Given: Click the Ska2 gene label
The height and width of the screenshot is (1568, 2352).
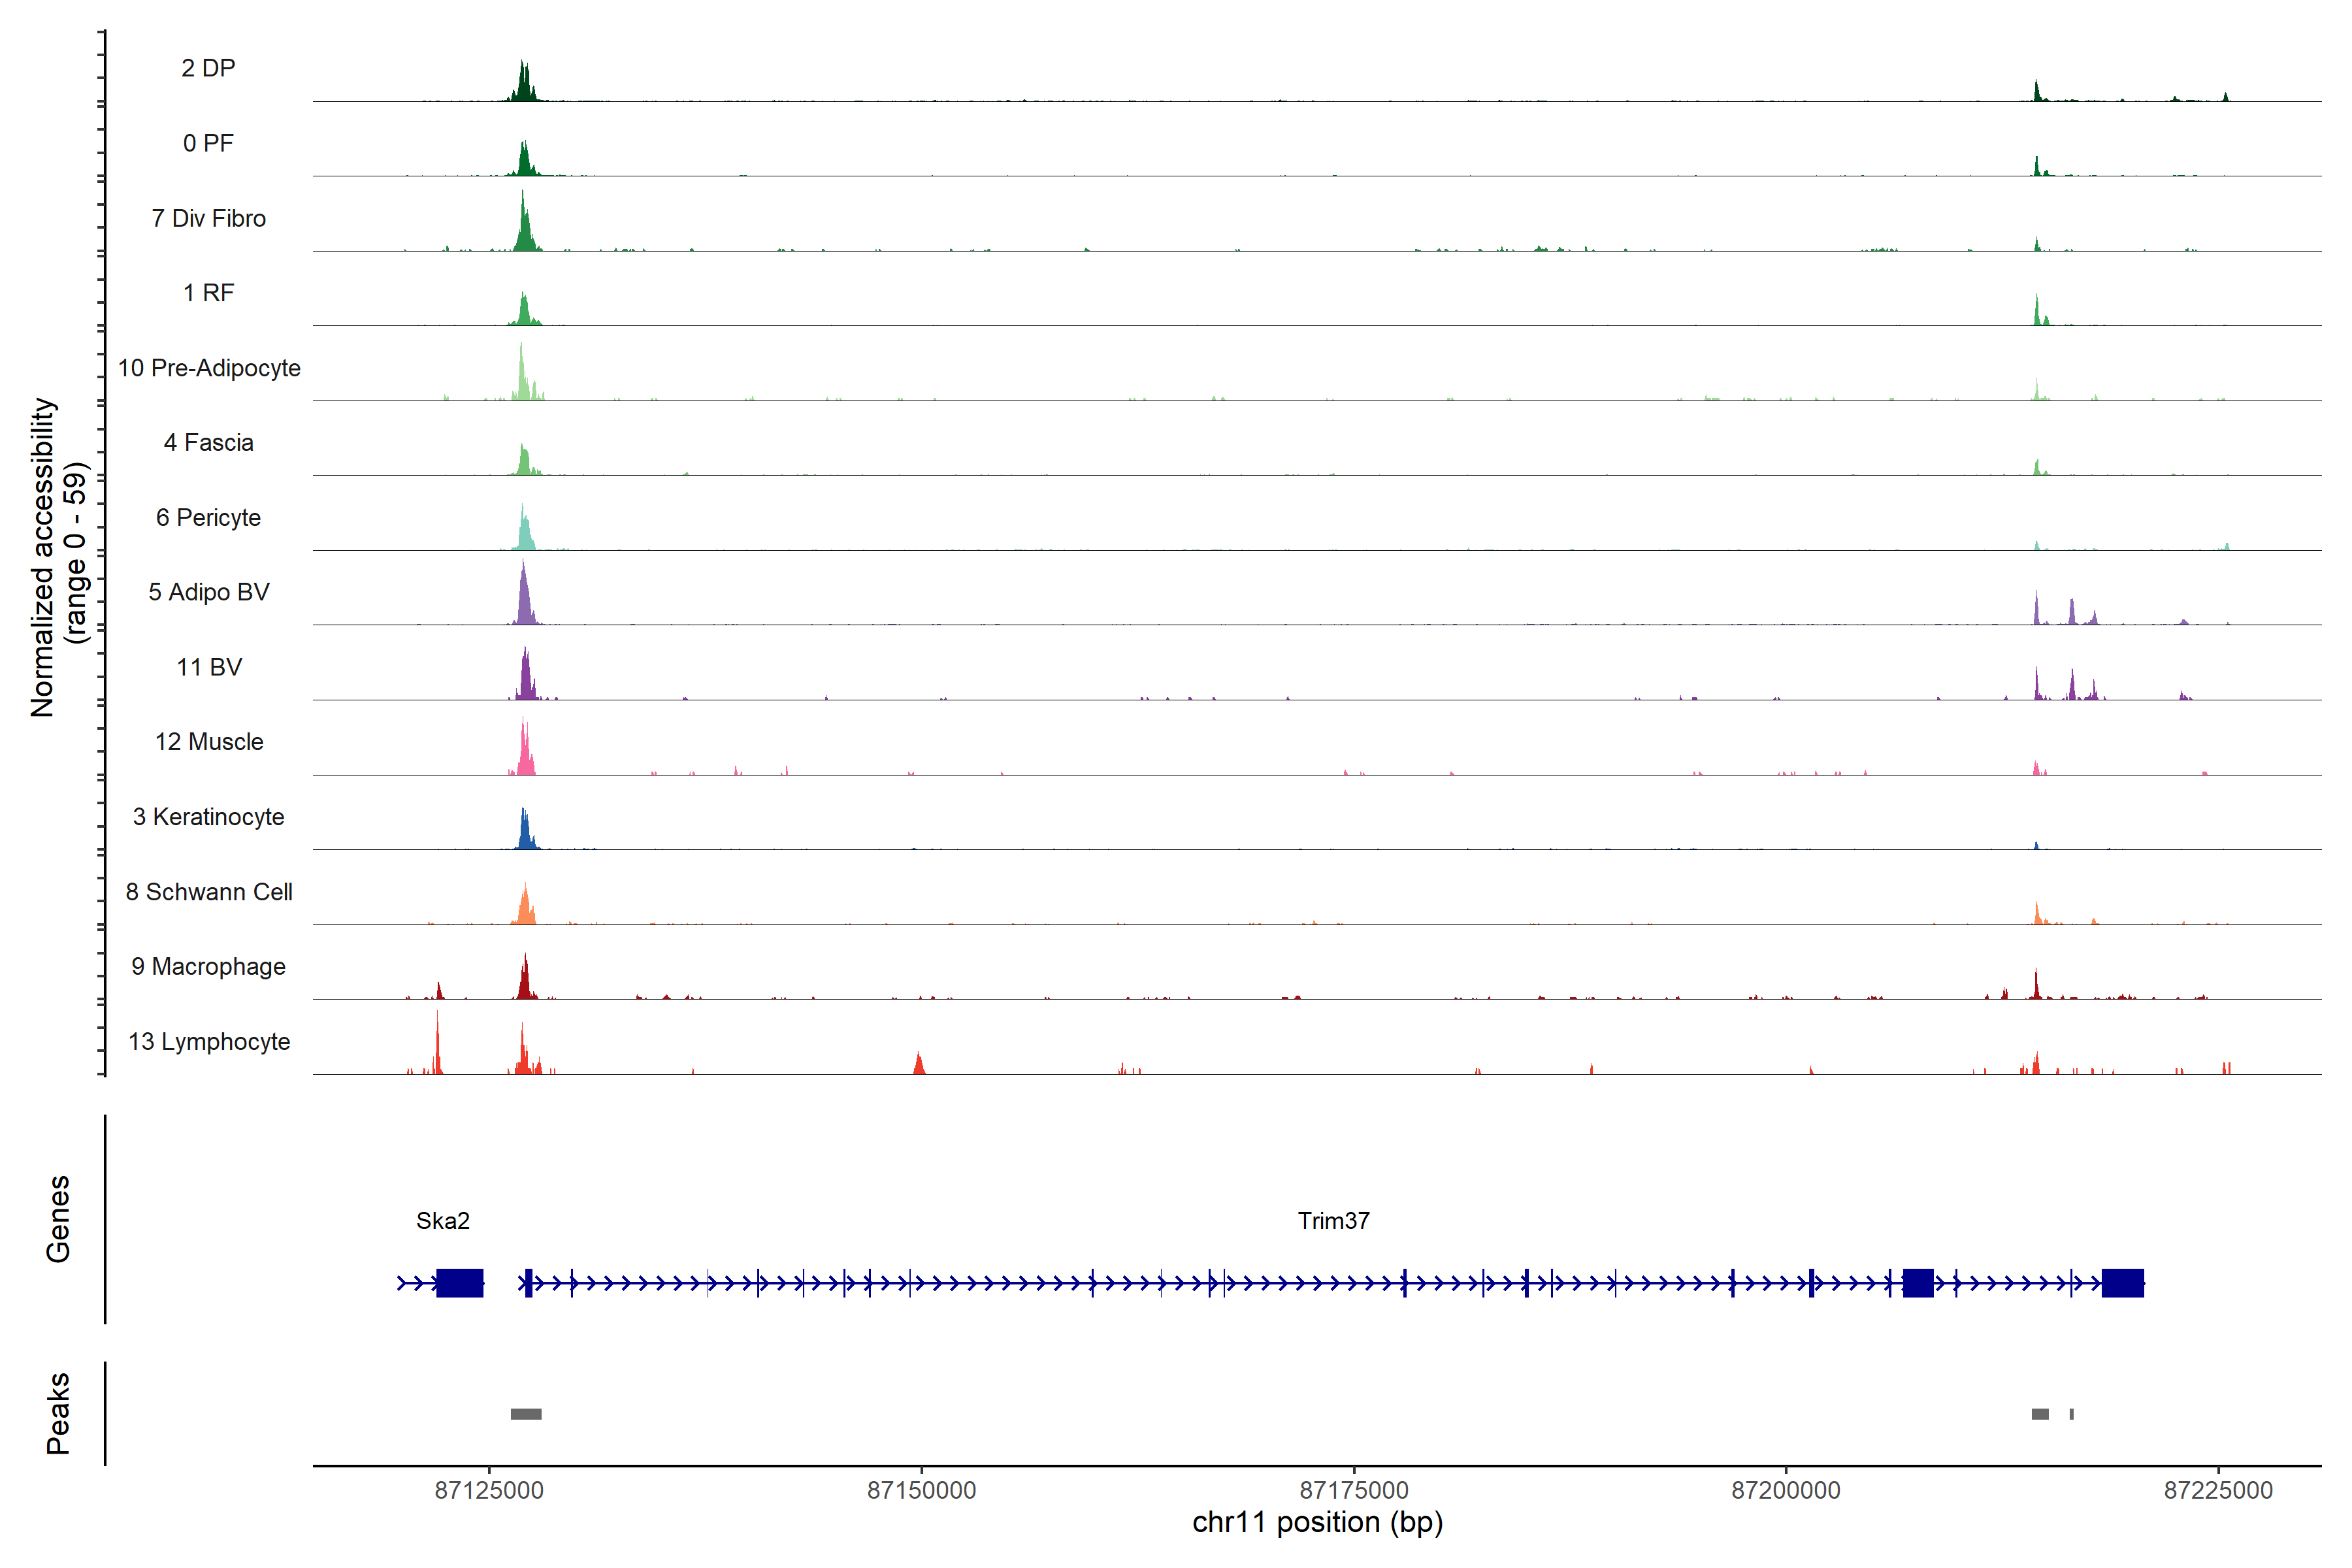Looking at the screenshot, I should click(x=442, y=1220).
